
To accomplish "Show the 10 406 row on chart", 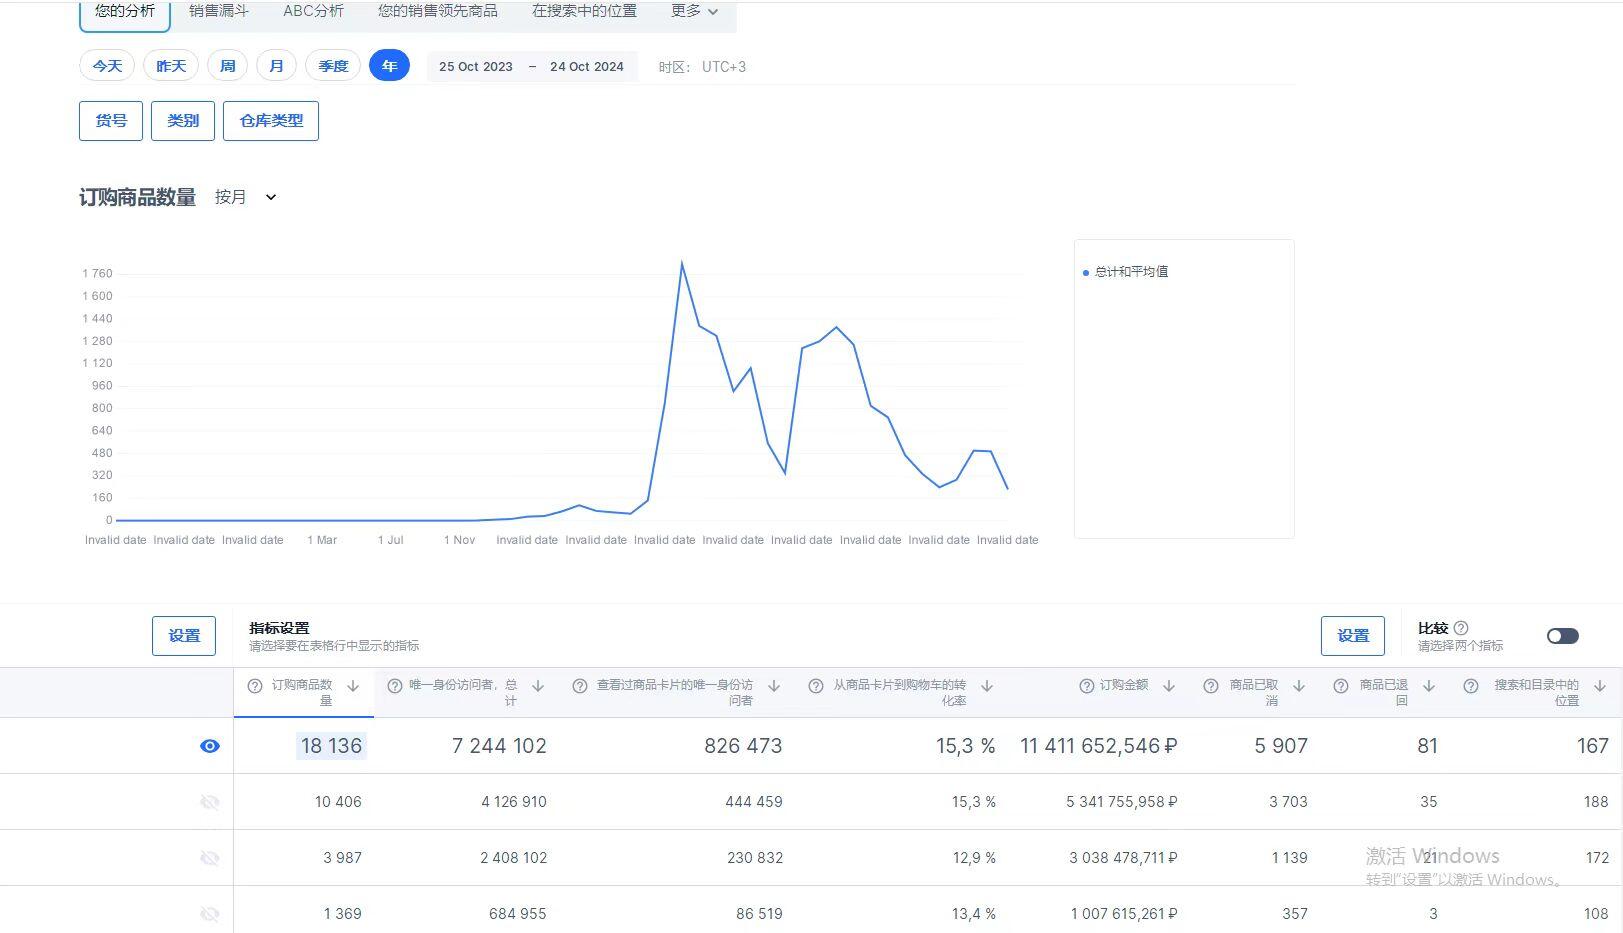I will click(x=210, y=802).
